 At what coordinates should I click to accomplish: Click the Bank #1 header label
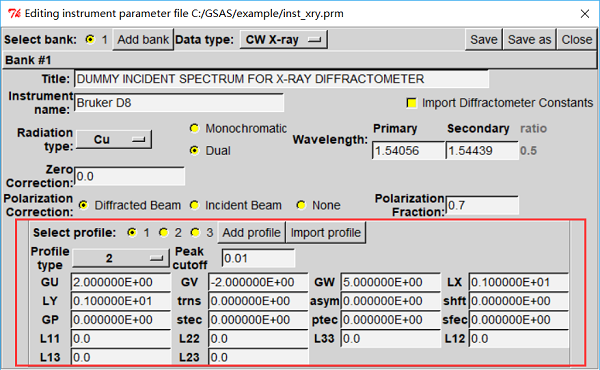click(28, 60)
